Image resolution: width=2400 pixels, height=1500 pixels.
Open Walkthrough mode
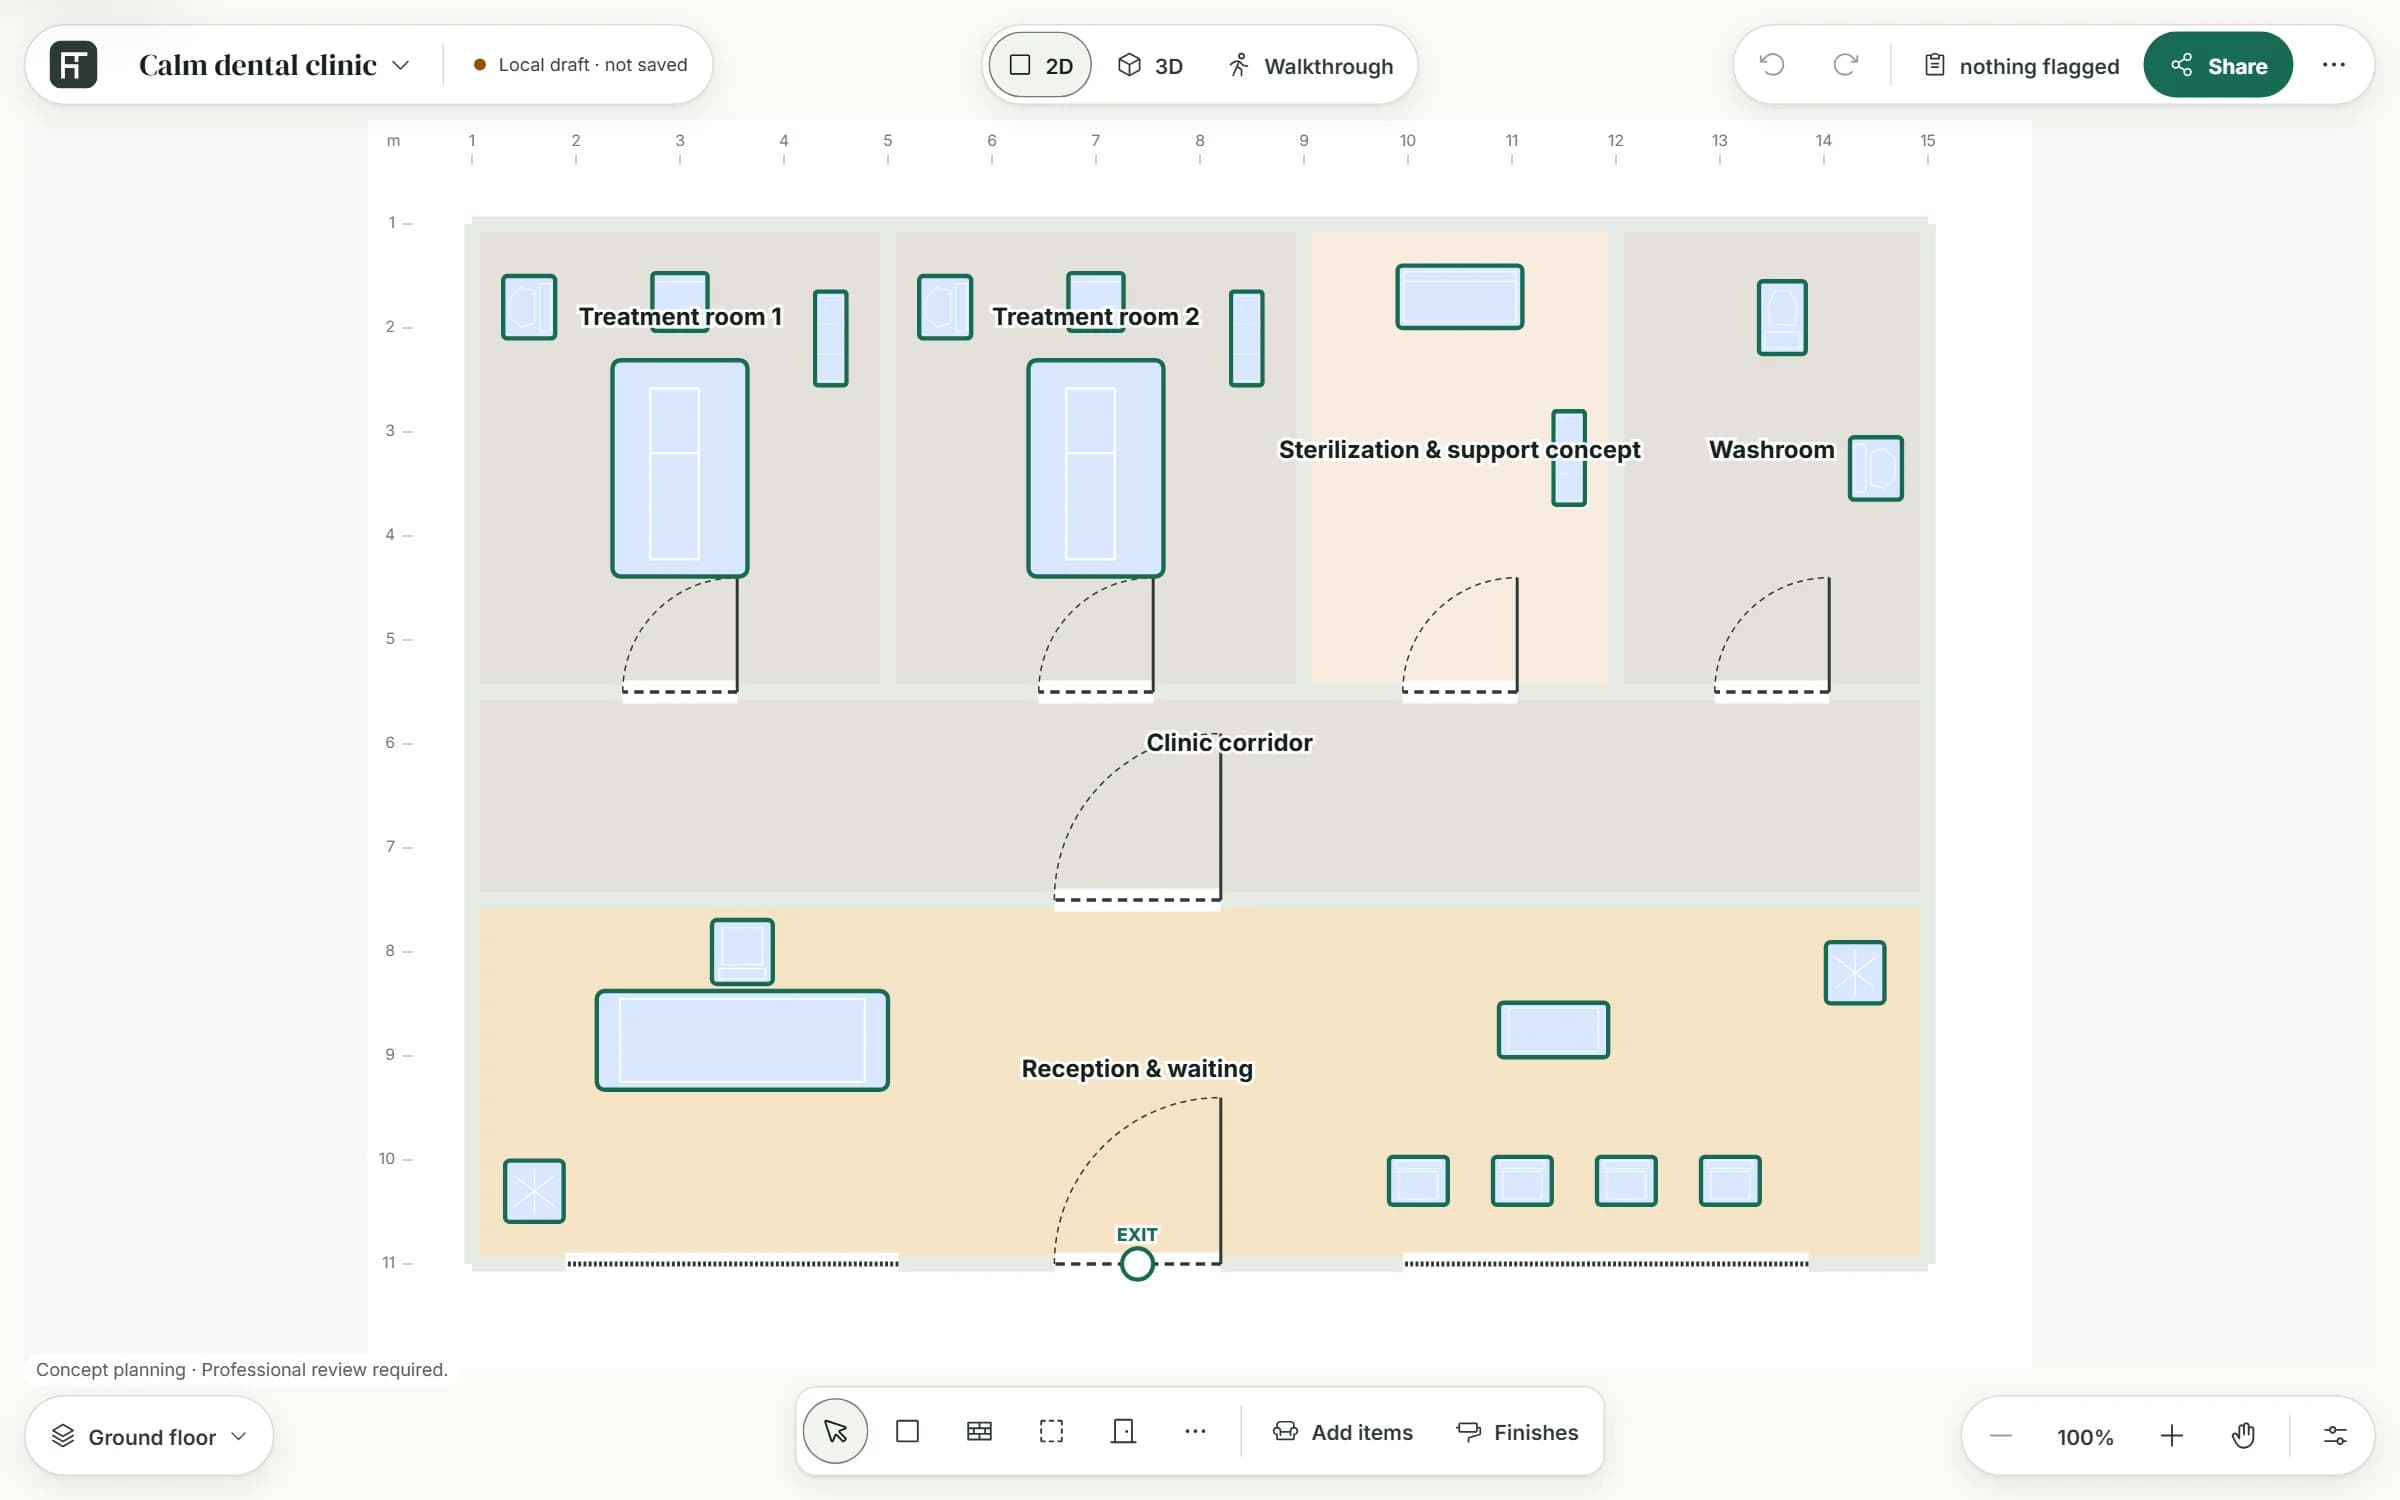[1310, 66]
